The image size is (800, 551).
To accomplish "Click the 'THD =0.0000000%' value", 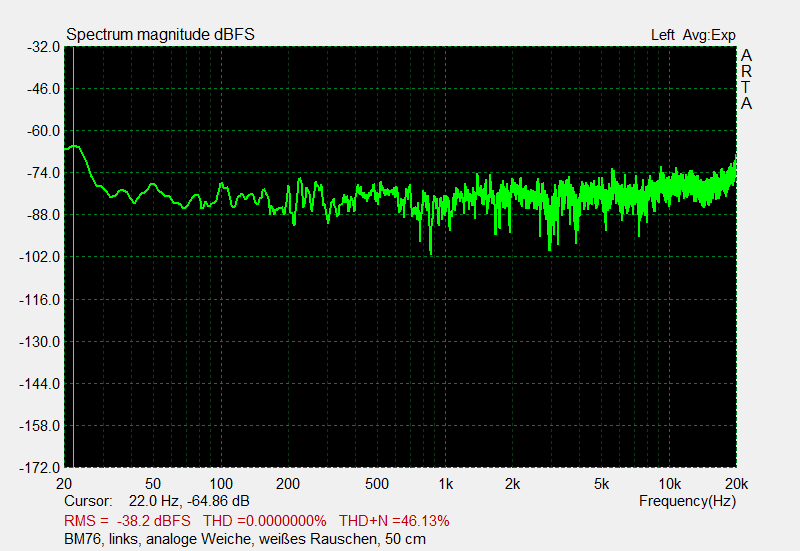I will point(264,521).
